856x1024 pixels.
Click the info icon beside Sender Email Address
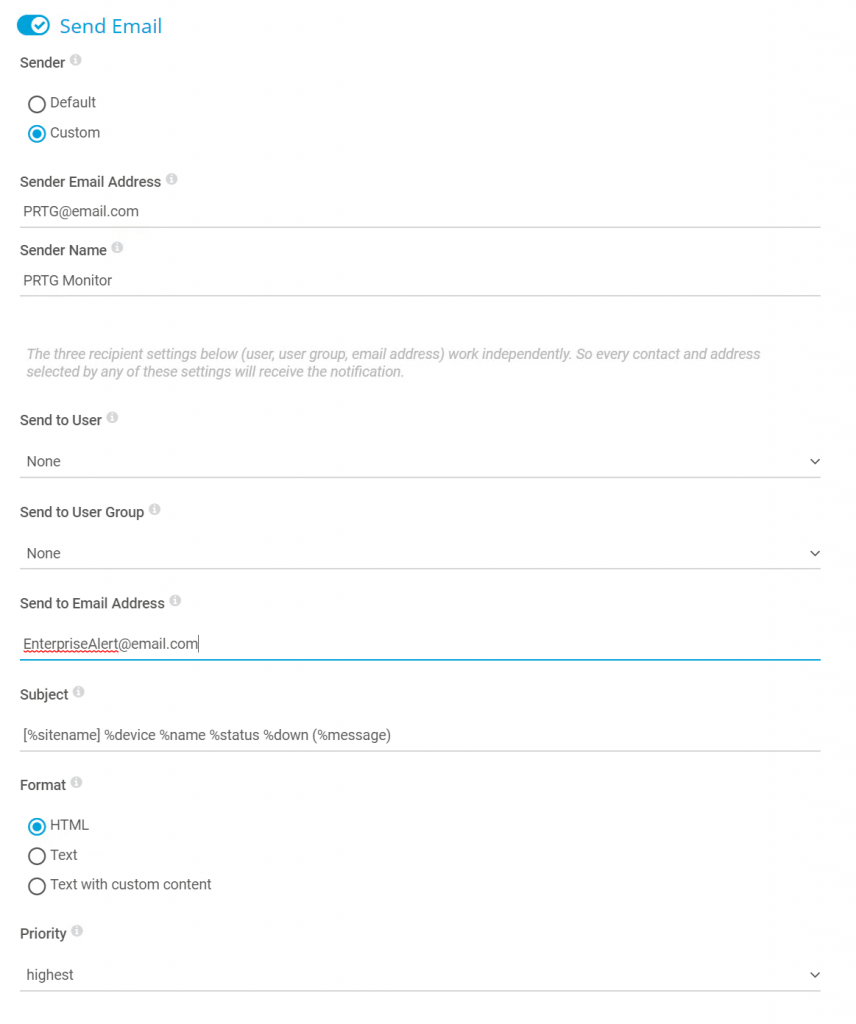click(x=172, y=180)
